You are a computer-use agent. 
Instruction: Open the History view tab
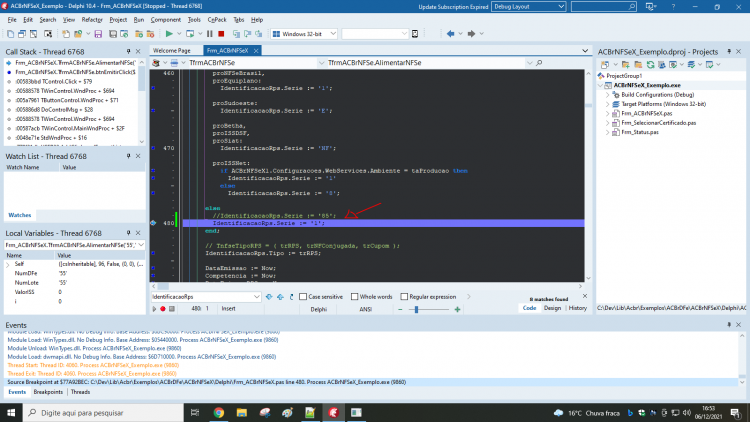(577, 308)
